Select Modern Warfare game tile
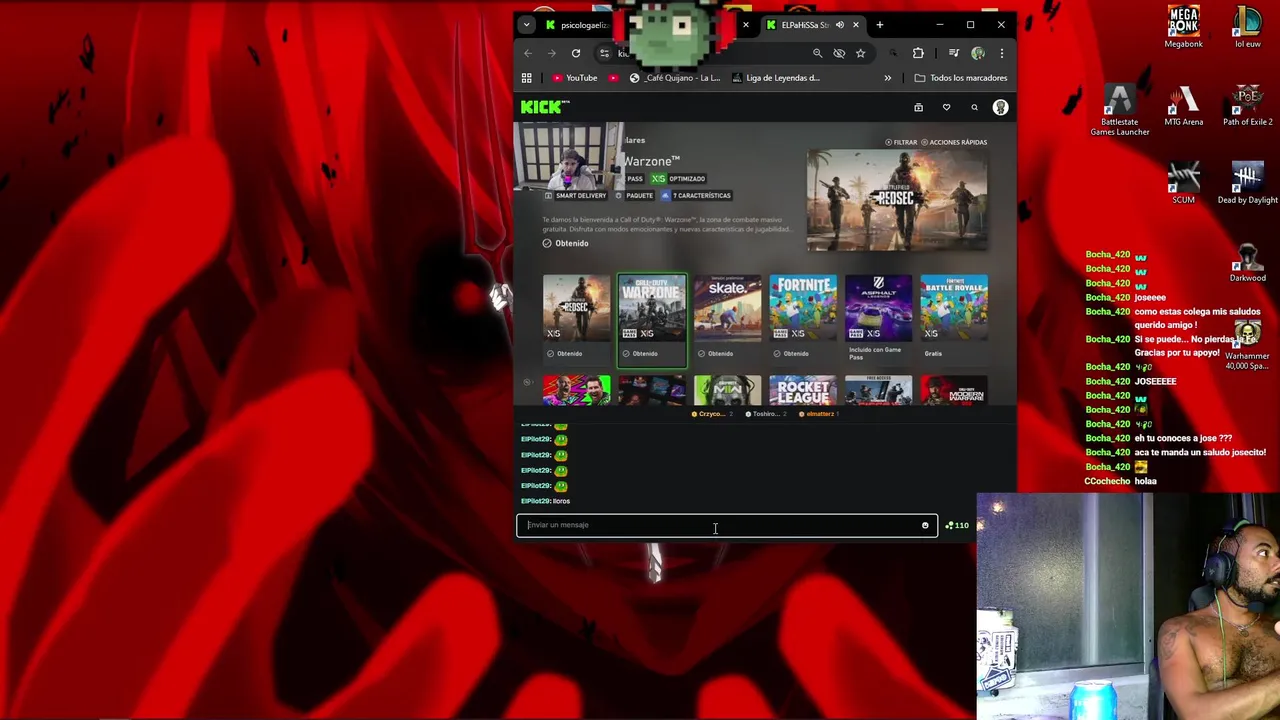This screenshot has width=1280, height=720. [954, 390]
